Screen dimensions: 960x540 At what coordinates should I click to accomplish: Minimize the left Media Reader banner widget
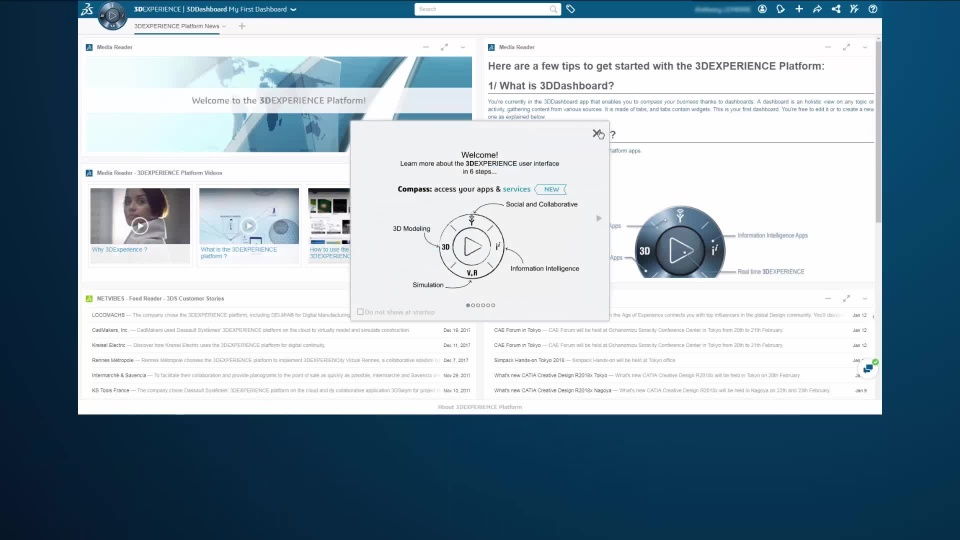point(426,47)
